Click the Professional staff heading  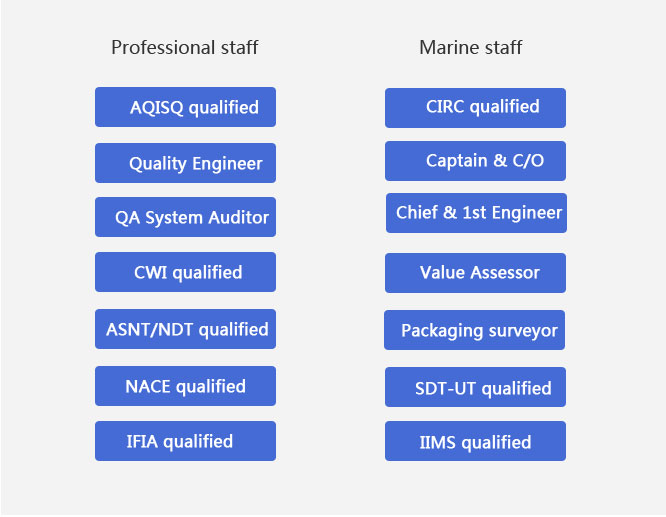pyautogui.click(x=185, y=47)
